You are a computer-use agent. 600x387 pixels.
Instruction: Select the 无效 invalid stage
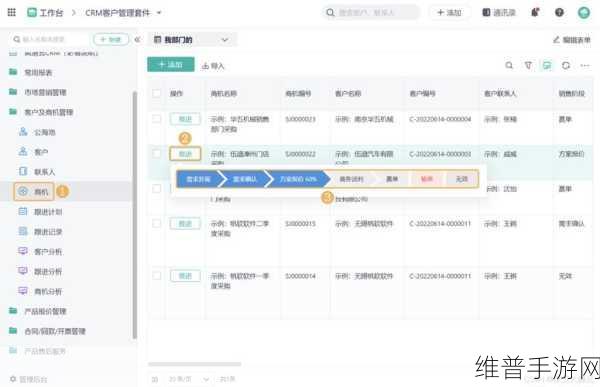coord(462,179)
